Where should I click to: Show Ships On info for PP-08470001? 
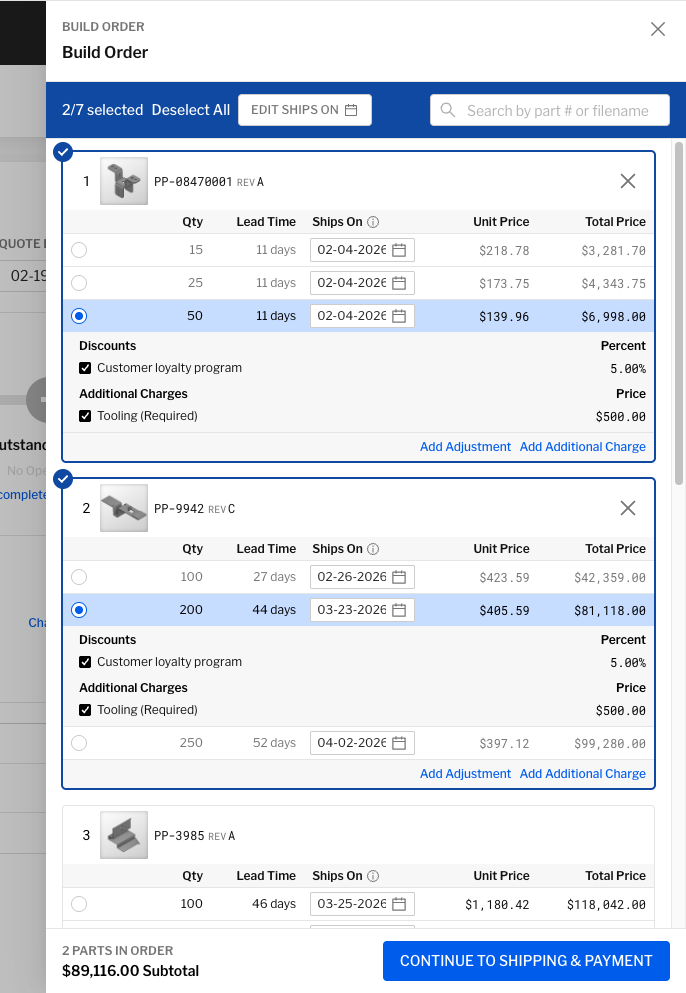click(x=373, y=222)
